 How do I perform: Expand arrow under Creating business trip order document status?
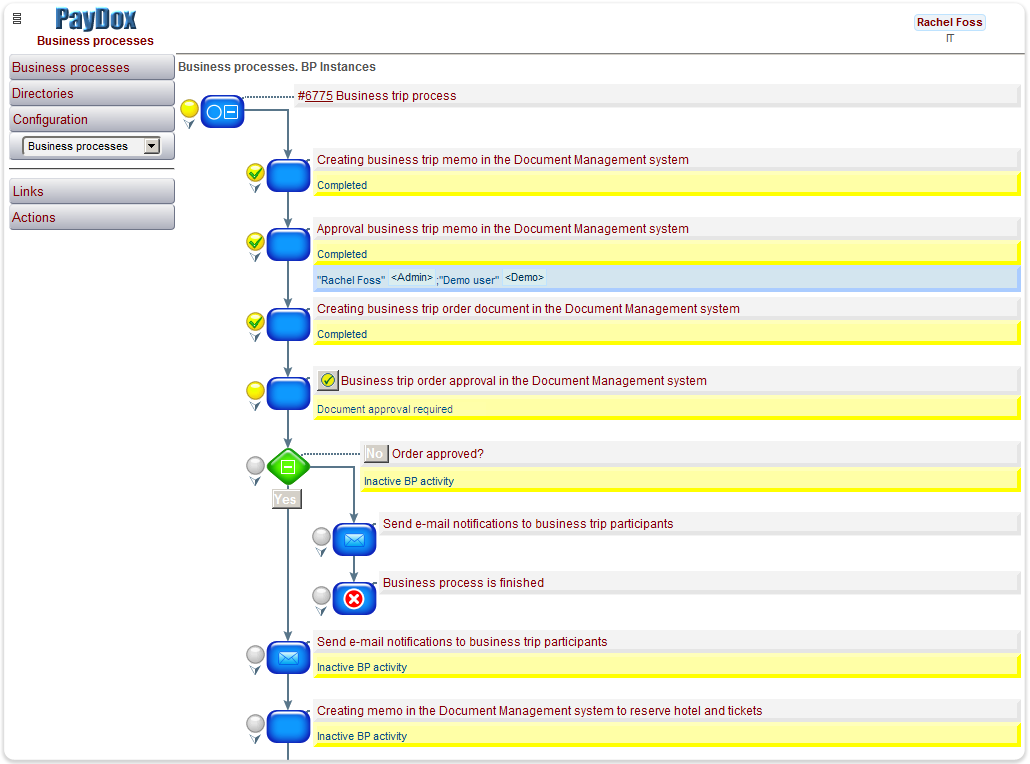coord(255,337)
